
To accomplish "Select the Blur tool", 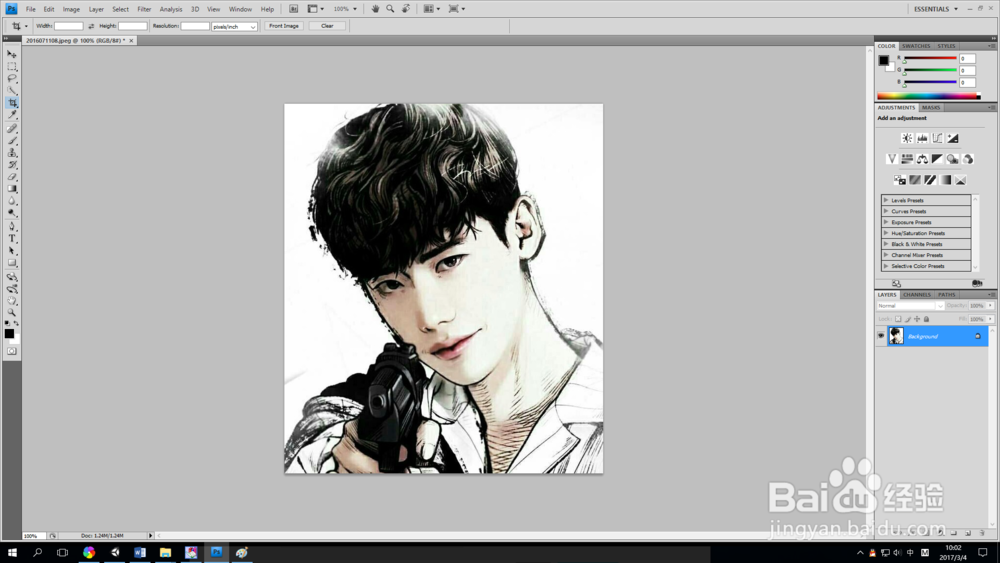I will coord(12,201).
